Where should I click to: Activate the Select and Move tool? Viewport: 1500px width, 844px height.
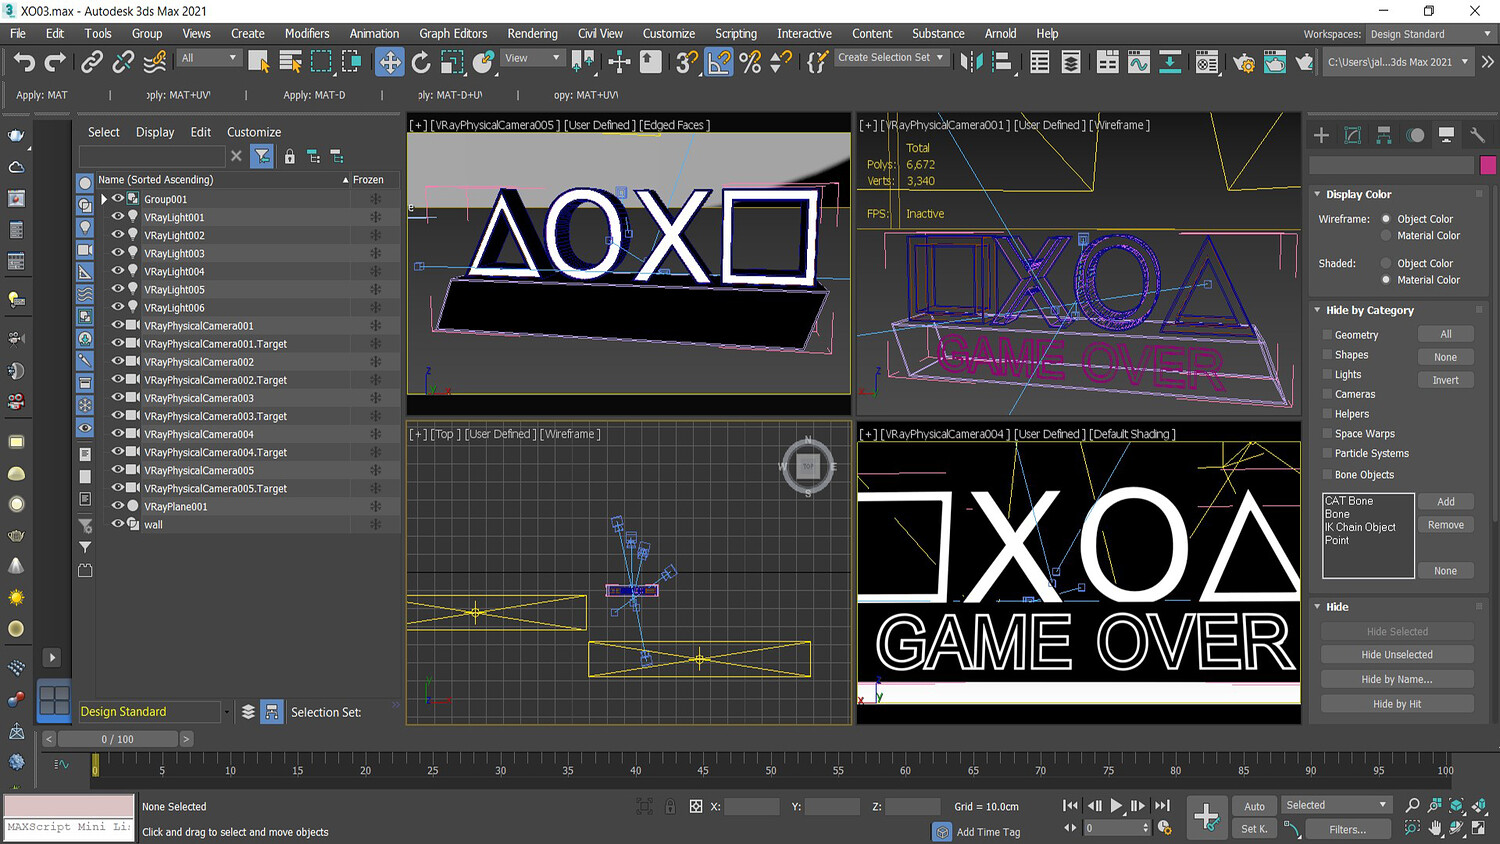tap(389, 62)
